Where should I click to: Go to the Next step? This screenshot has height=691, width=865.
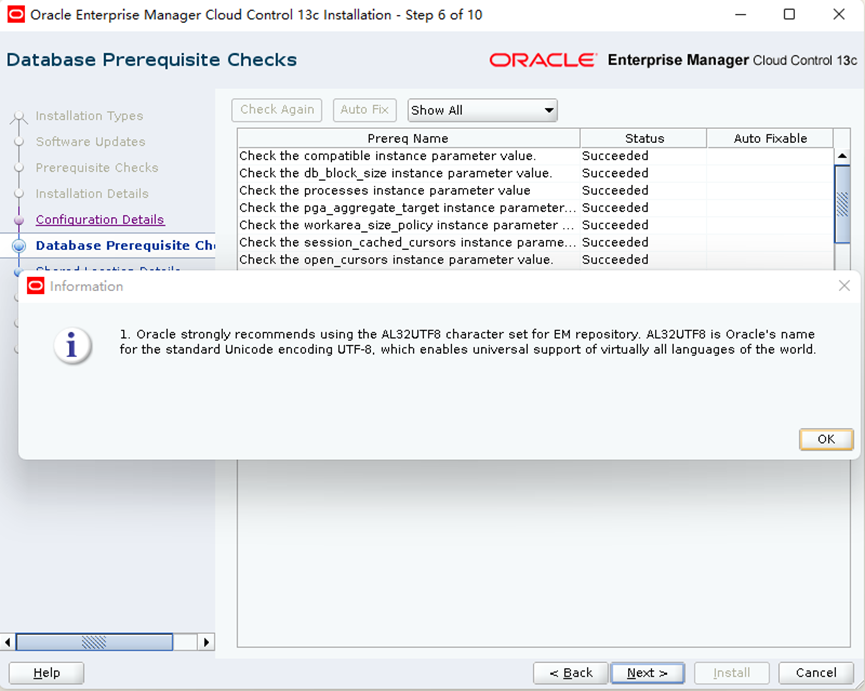click(x=648, y=673)
